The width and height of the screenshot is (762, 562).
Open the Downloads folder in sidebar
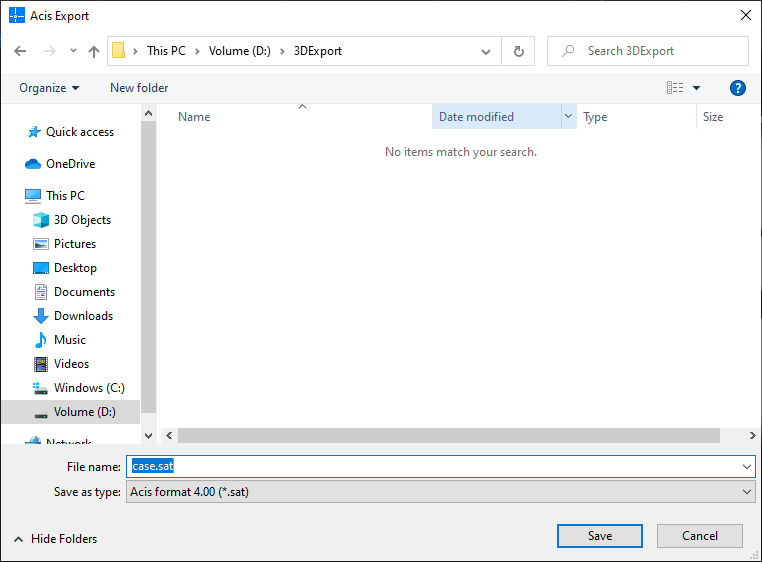pos(83,316)
